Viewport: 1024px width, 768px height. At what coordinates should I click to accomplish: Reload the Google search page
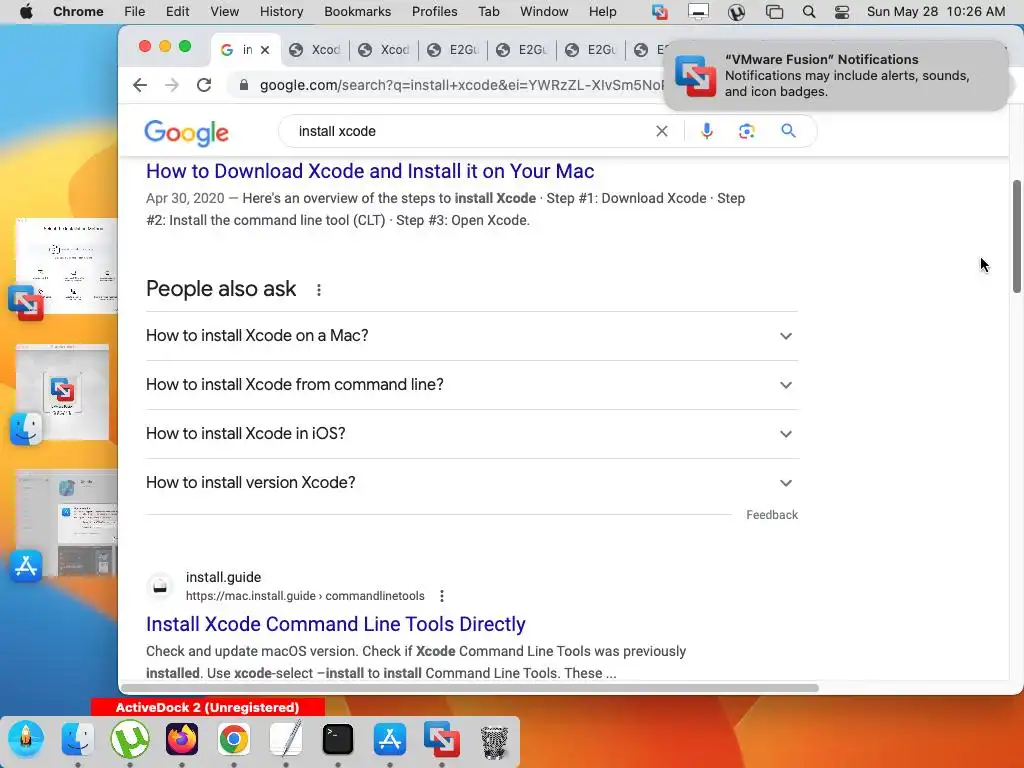(204, 85)
